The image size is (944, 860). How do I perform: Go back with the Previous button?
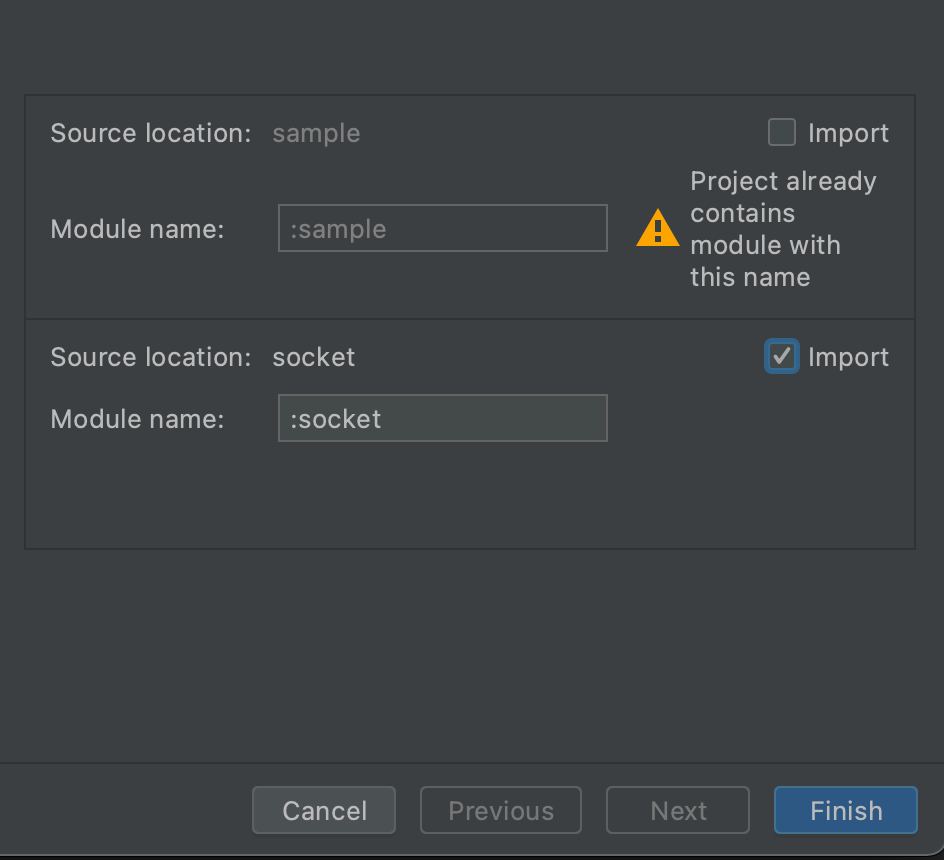501,810
